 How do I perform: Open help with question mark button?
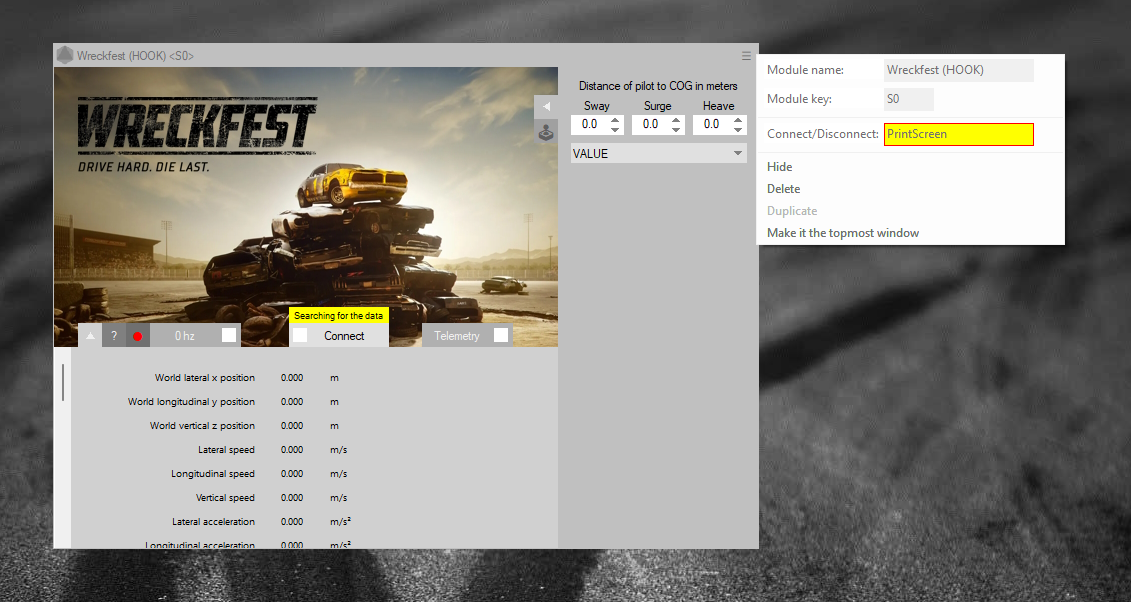pyautogui.click(x=114, y=335)
